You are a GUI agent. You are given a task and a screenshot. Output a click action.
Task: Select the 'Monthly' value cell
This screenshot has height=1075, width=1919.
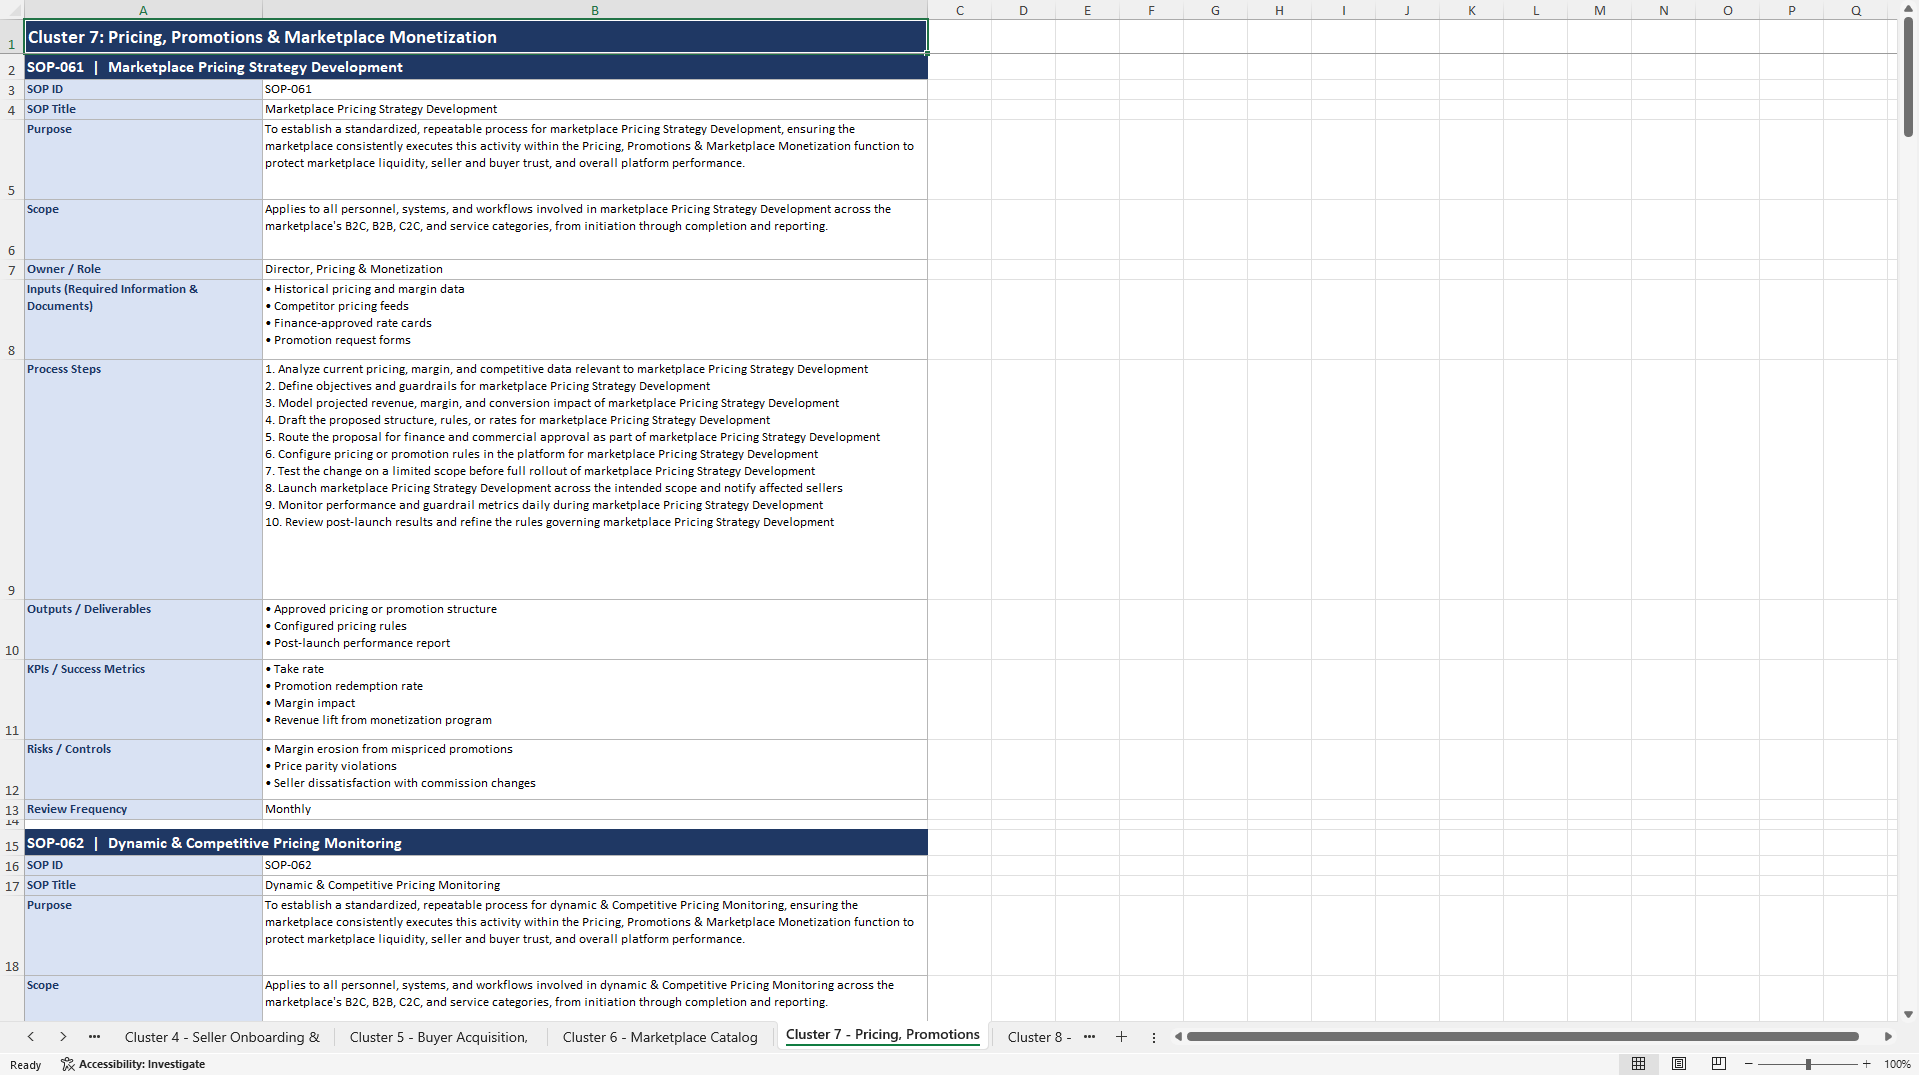(595, 810)
